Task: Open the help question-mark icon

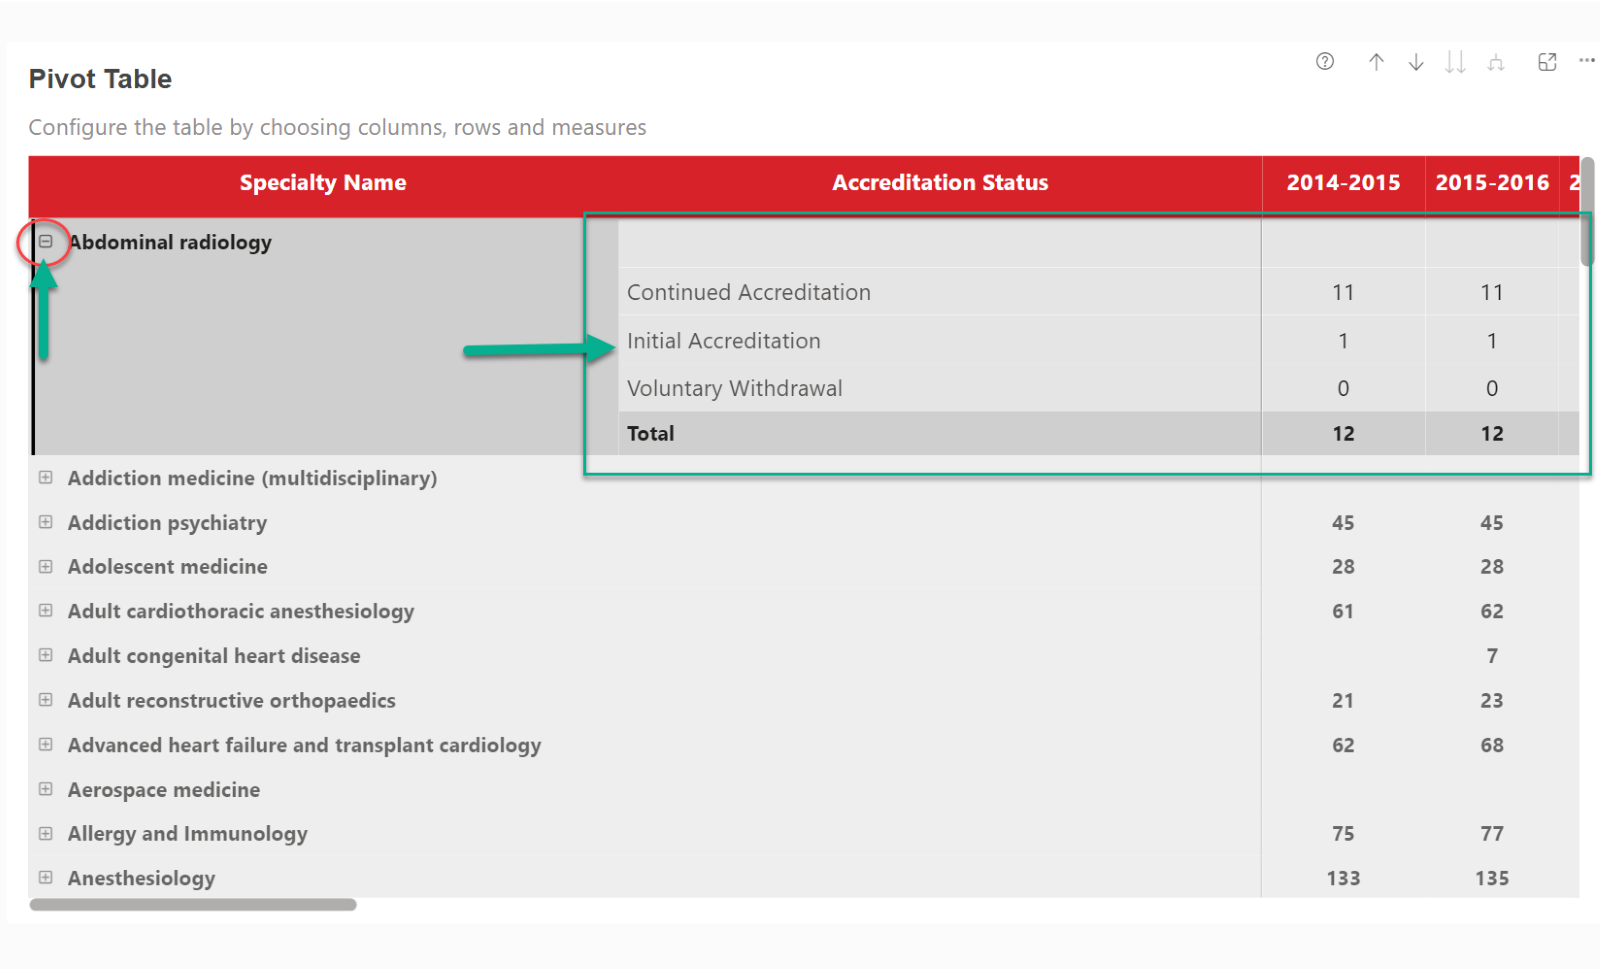Action: [x=1325, y=62]
